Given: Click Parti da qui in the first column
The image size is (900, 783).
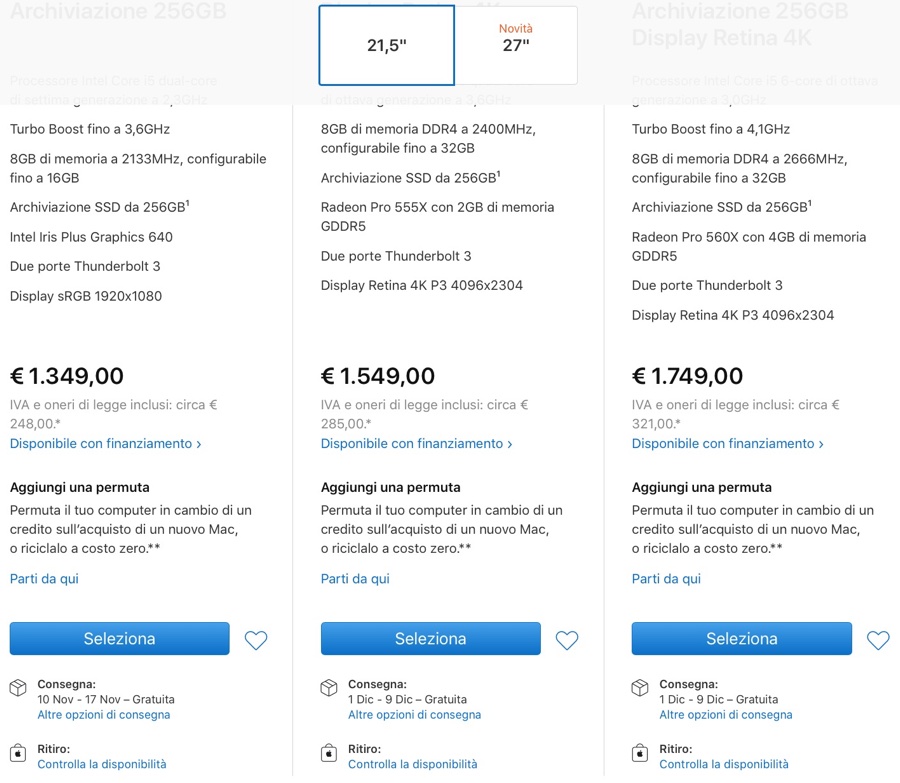Looking at the screenshot, I should pyautogui.click(x=44, y=578).
